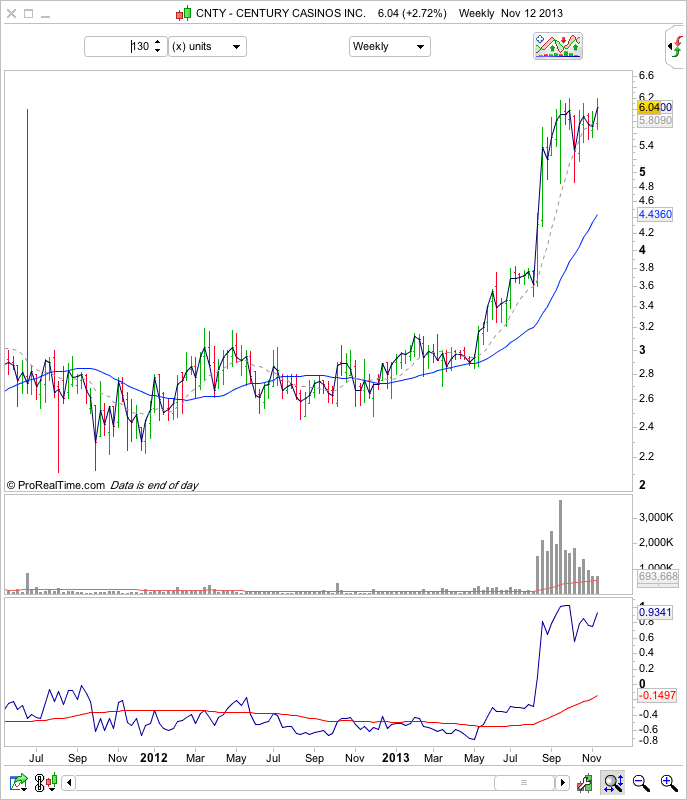Maximize the chart window with the square button
Screen dimensions: 687x800
pyautogui.click(x=29, y=14)
